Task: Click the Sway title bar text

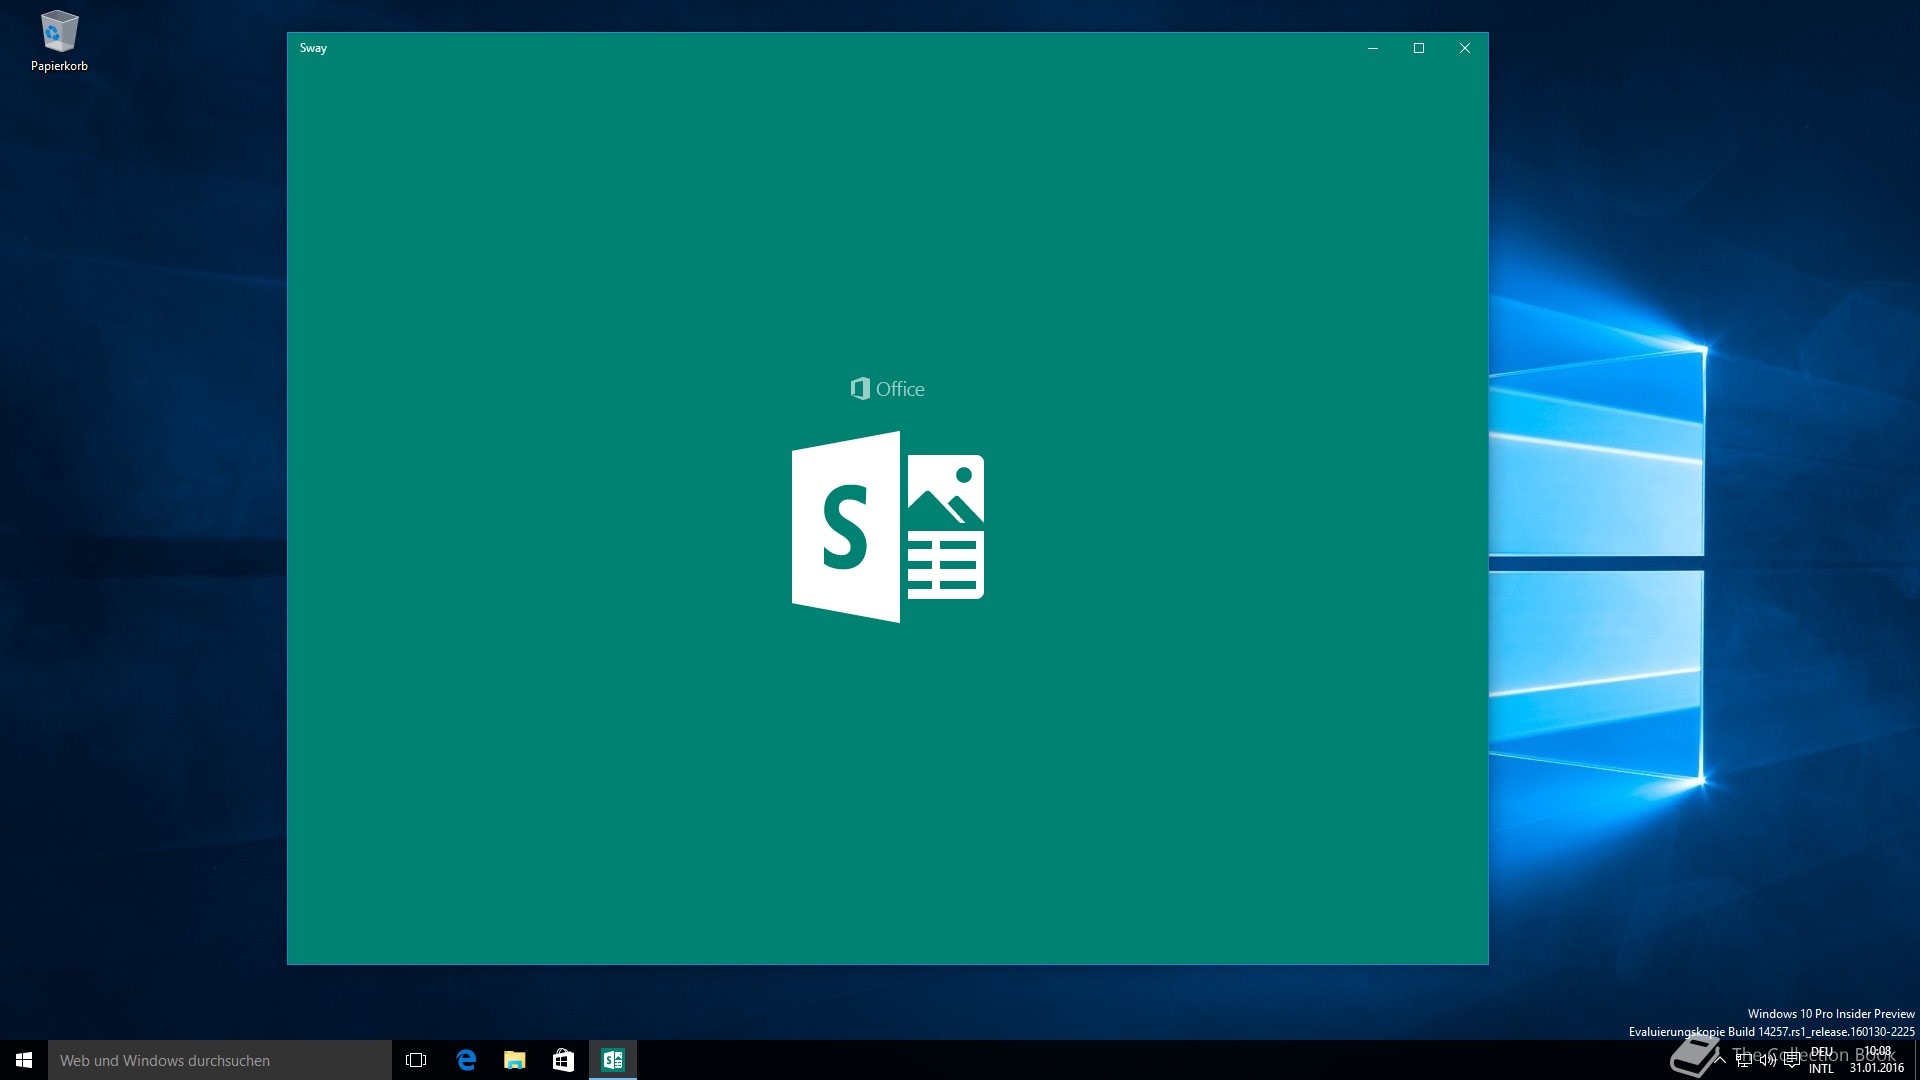Action: click(x=313, y=48)
